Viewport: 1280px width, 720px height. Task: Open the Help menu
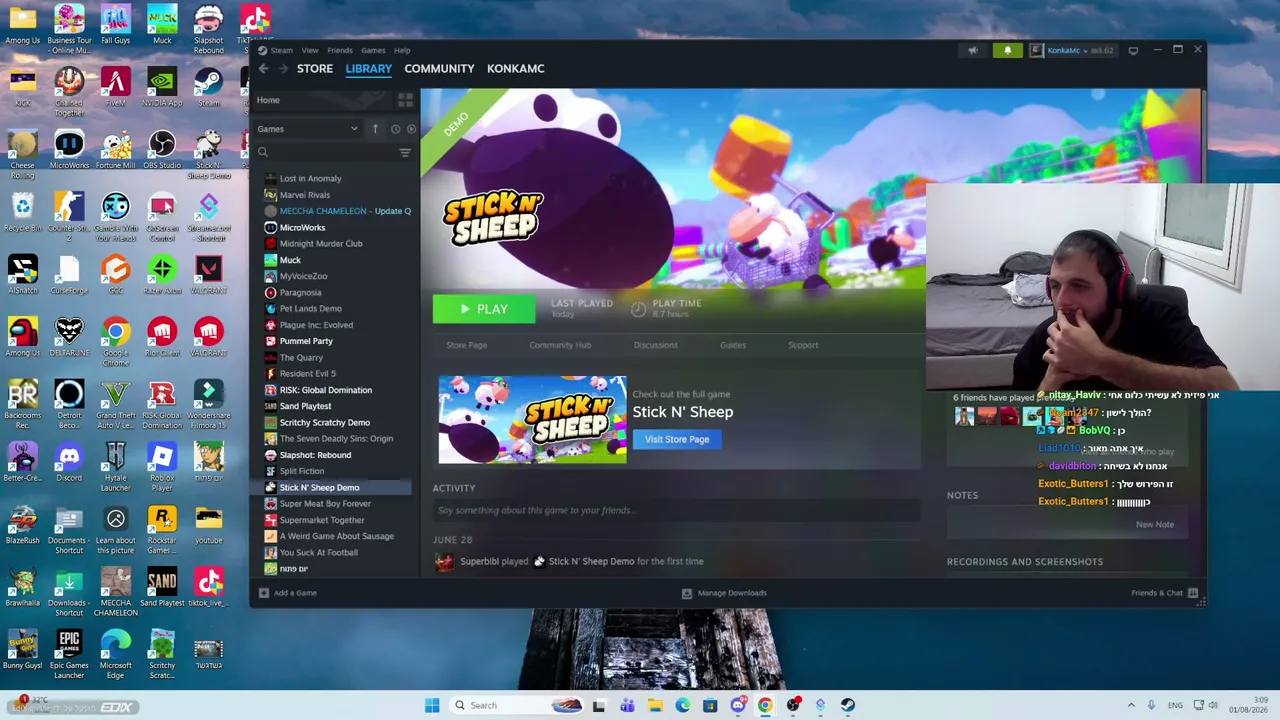pyautogui.click(x=402, y=50)
